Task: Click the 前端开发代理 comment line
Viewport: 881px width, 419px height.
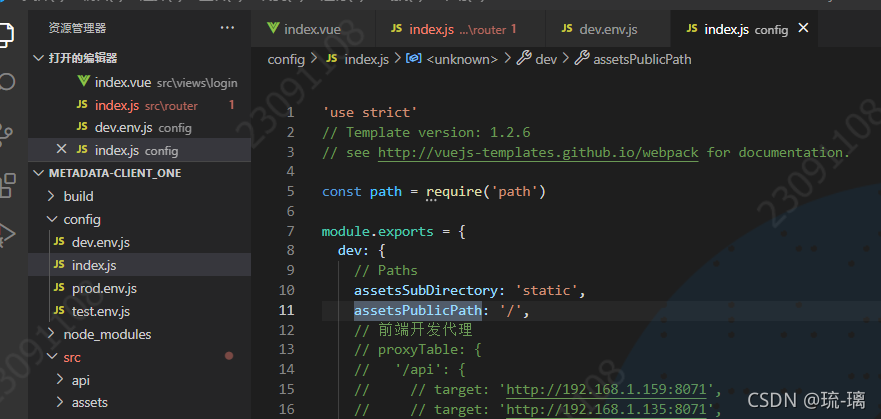Action: pos(413,330)
